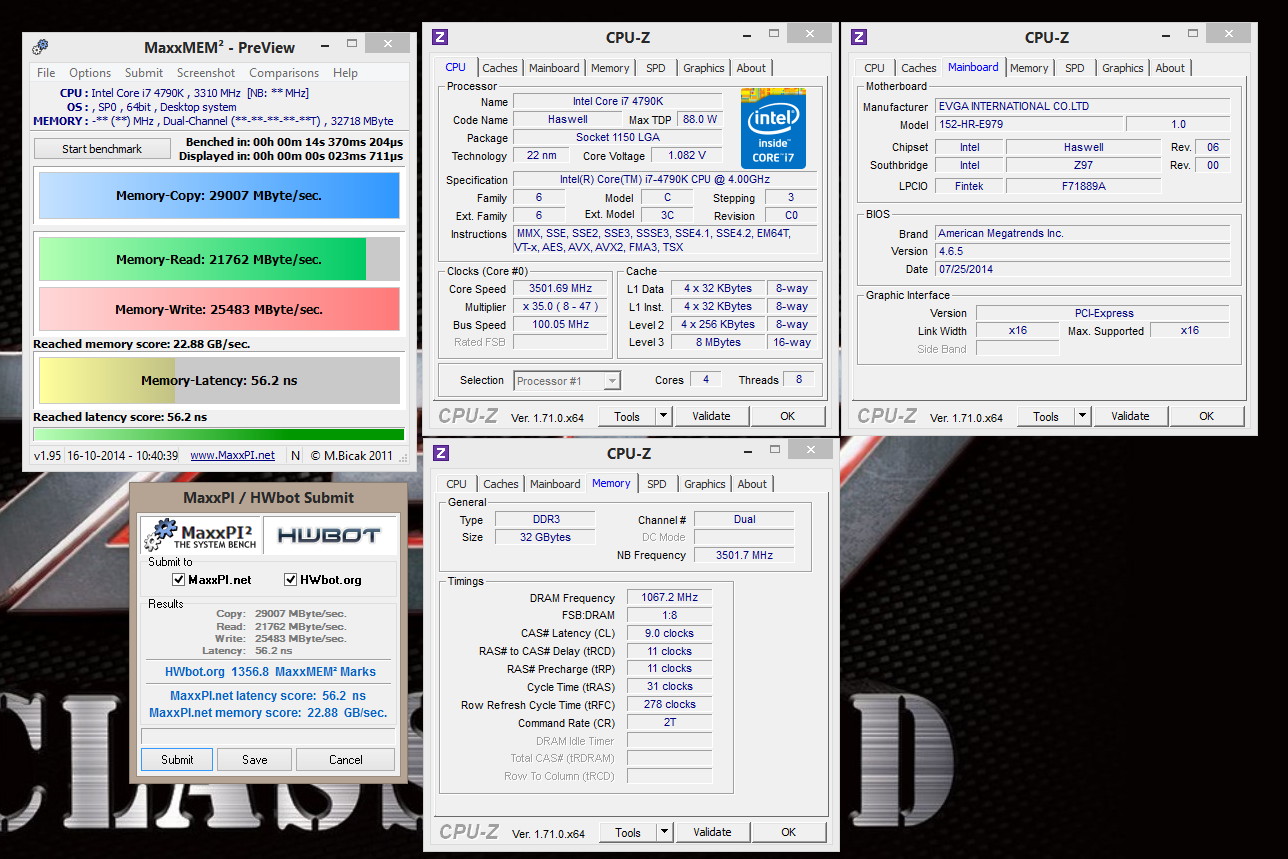Screen dimensions: 1288x859
Task: Click HWbot.org 1356.8 MaxxMEM² Marks text
Action: click(270, 672)
